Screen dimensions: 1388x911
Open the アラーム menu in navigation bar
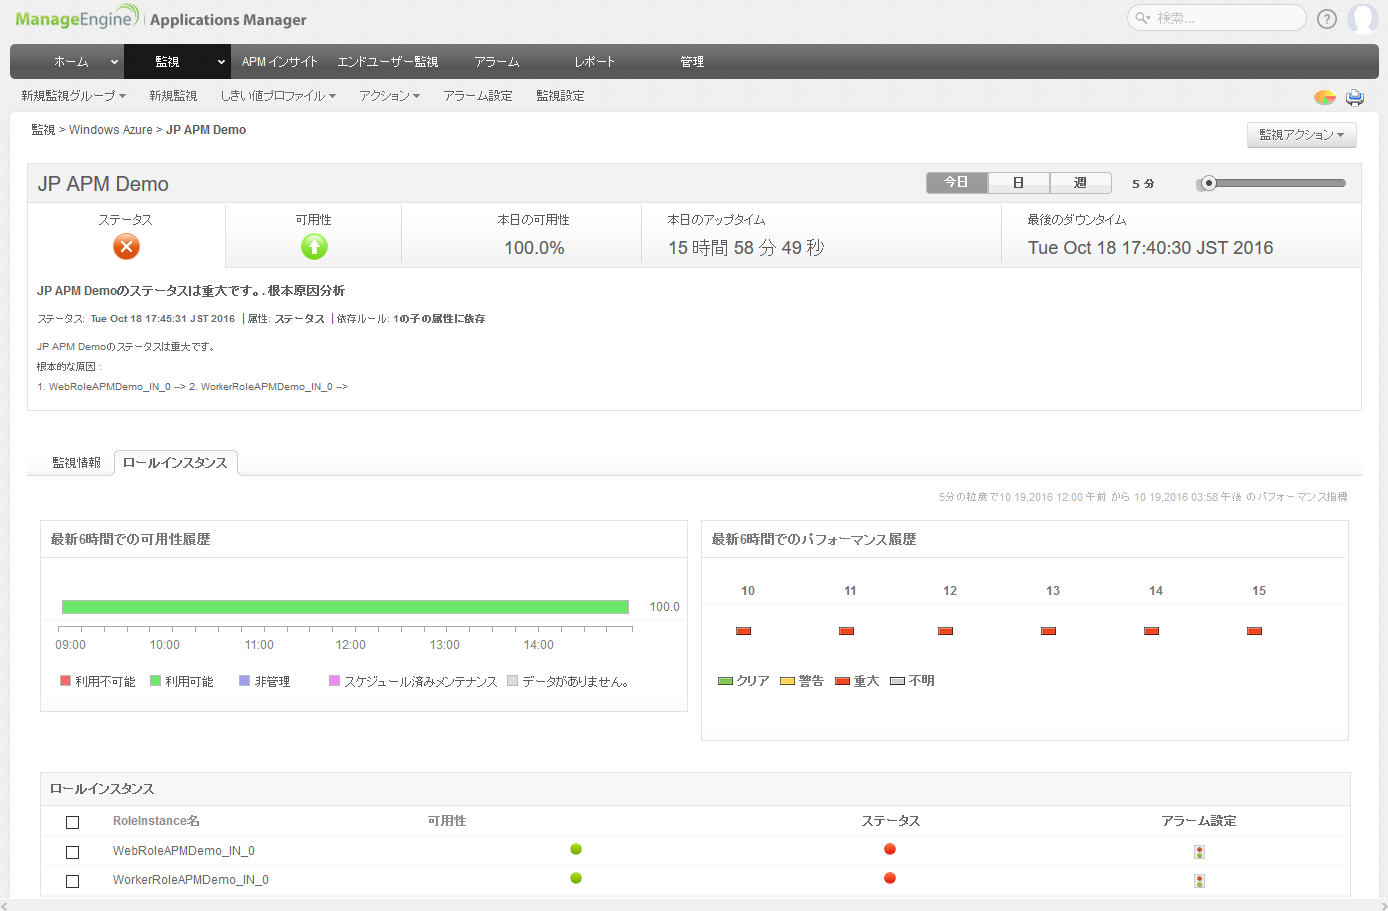click(497, 62)
